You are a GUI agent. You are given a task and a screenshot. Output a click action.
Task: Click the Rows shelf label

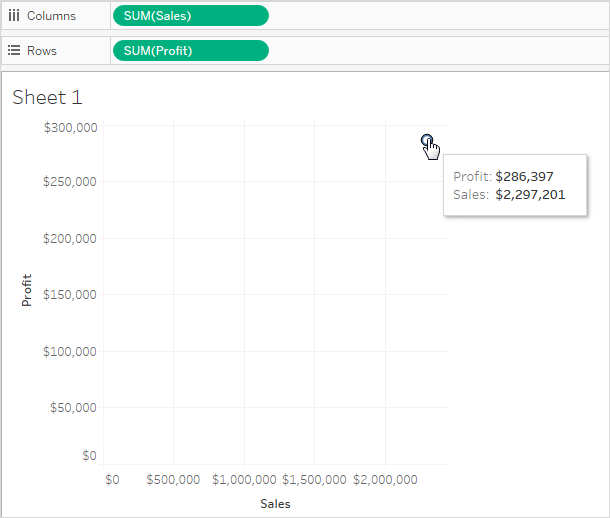42,51
